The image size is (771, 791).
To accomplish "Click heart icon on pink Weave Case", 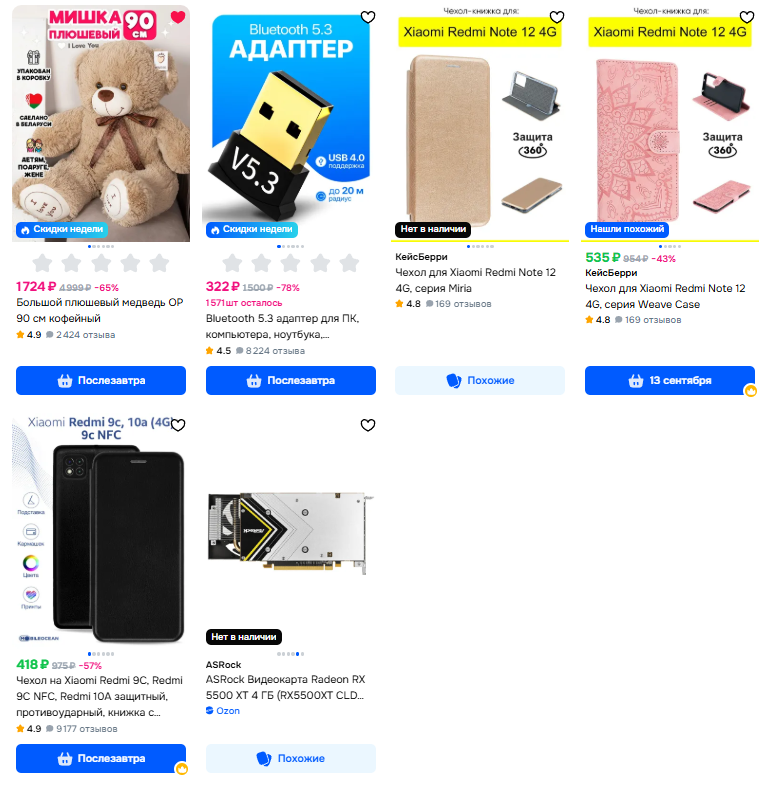I will point(747,17).
